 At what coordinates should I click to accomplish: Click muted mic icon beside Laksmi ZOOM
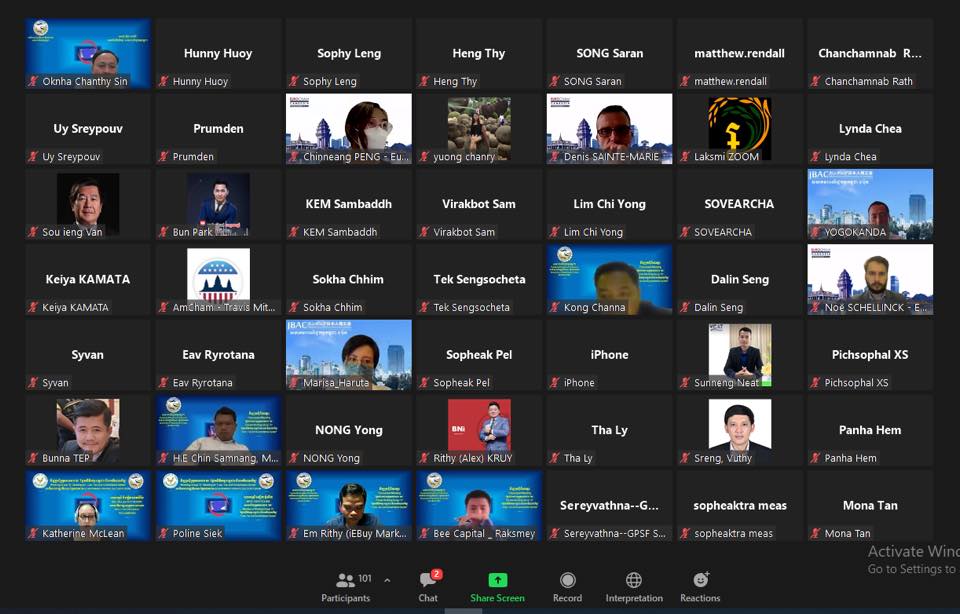click(x=686, y=157)
